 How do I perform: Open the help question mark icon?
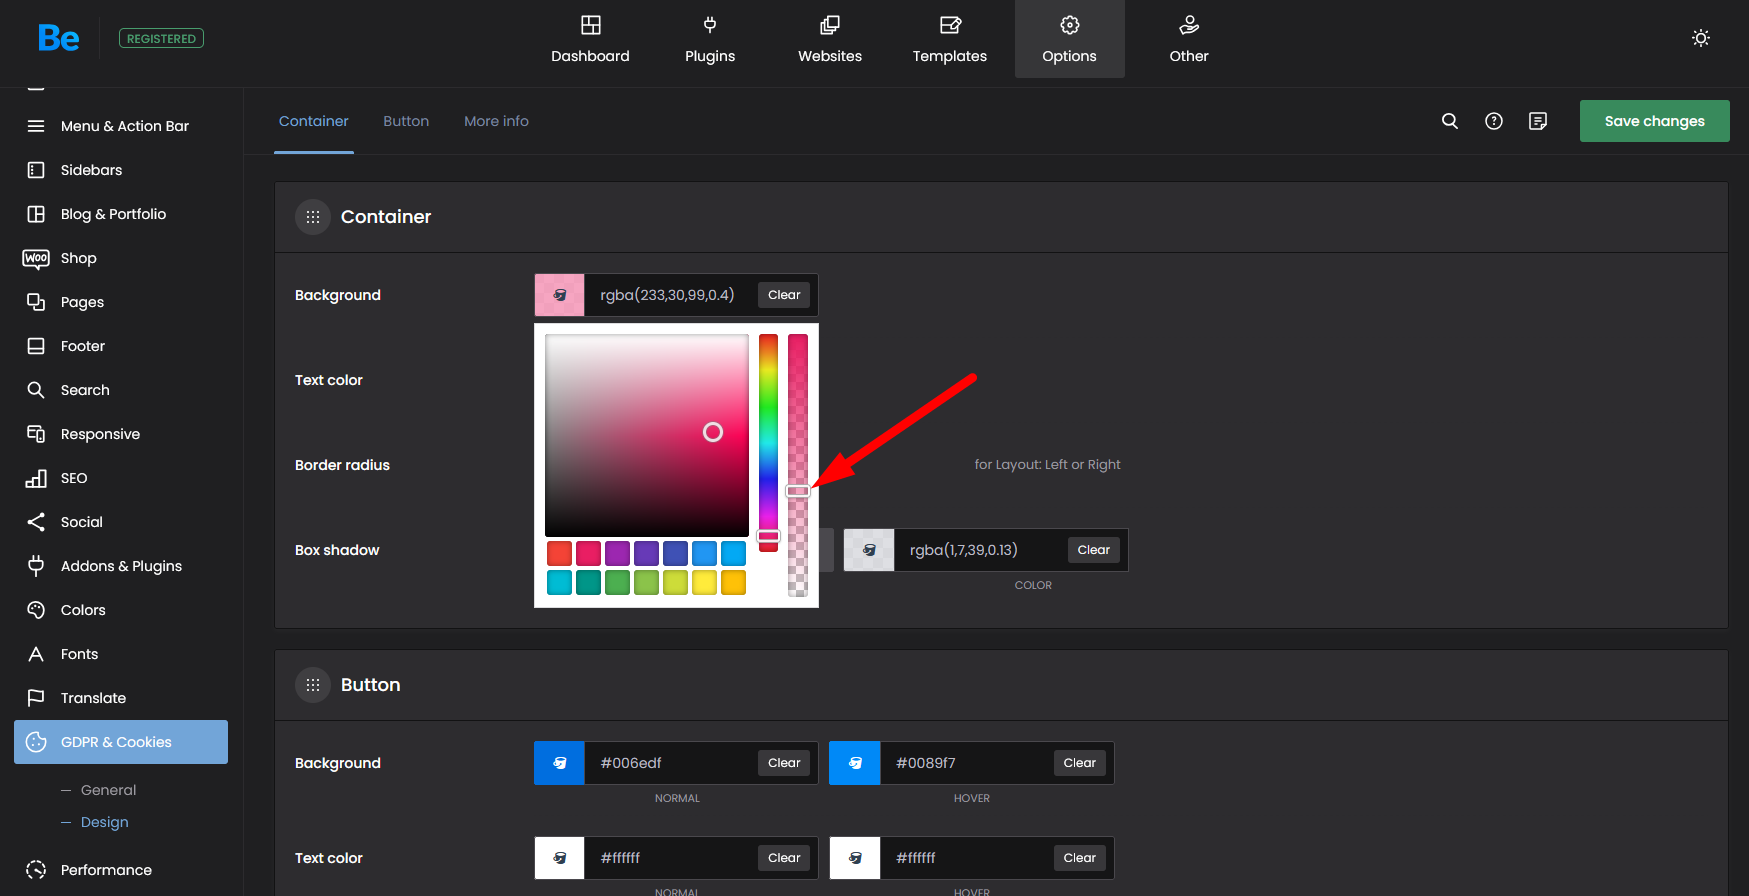1494,121
